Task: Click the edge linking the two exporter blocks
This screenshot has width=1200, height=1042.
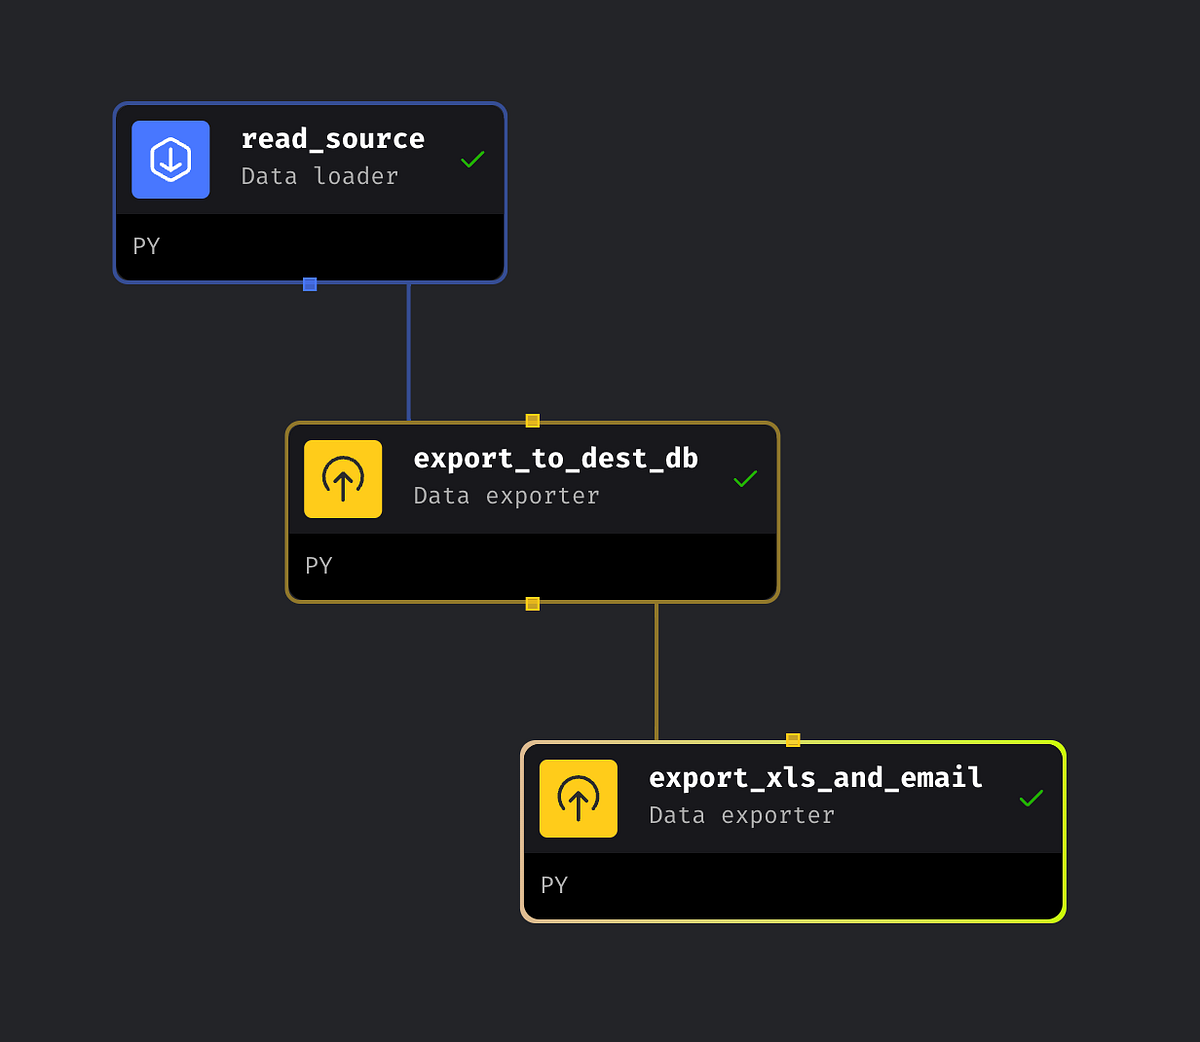Action: click(656, 670)
